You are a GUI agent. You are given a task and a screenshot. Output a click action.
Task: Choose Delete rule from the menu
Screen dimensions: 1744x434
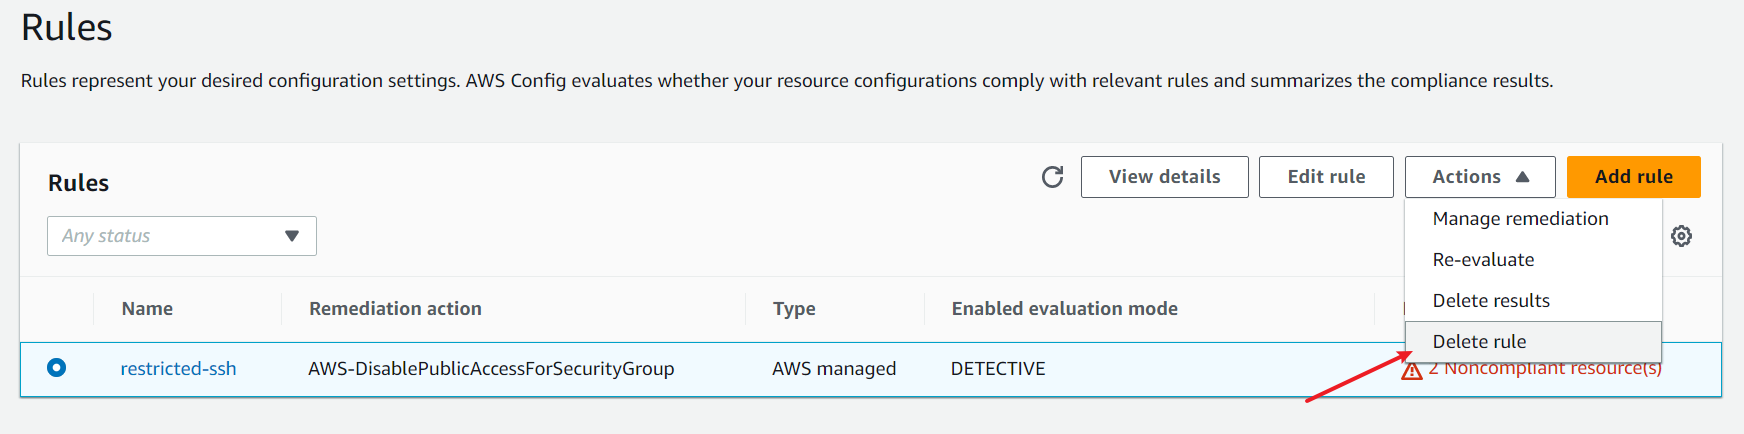pos(1479,342)
